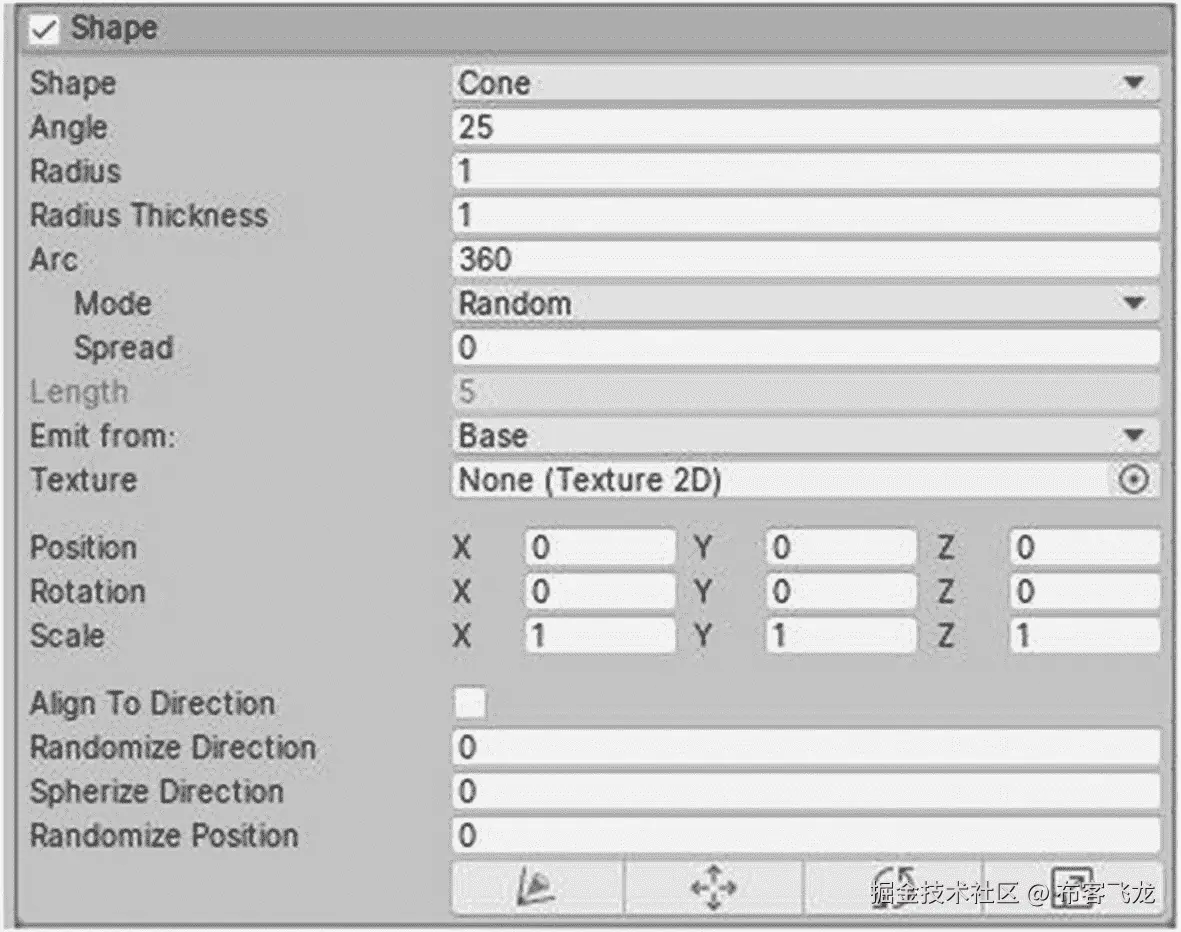Click the Spherize Direction value field
The height and width of the screenshot is (932, 1181).
pos(805,792)
